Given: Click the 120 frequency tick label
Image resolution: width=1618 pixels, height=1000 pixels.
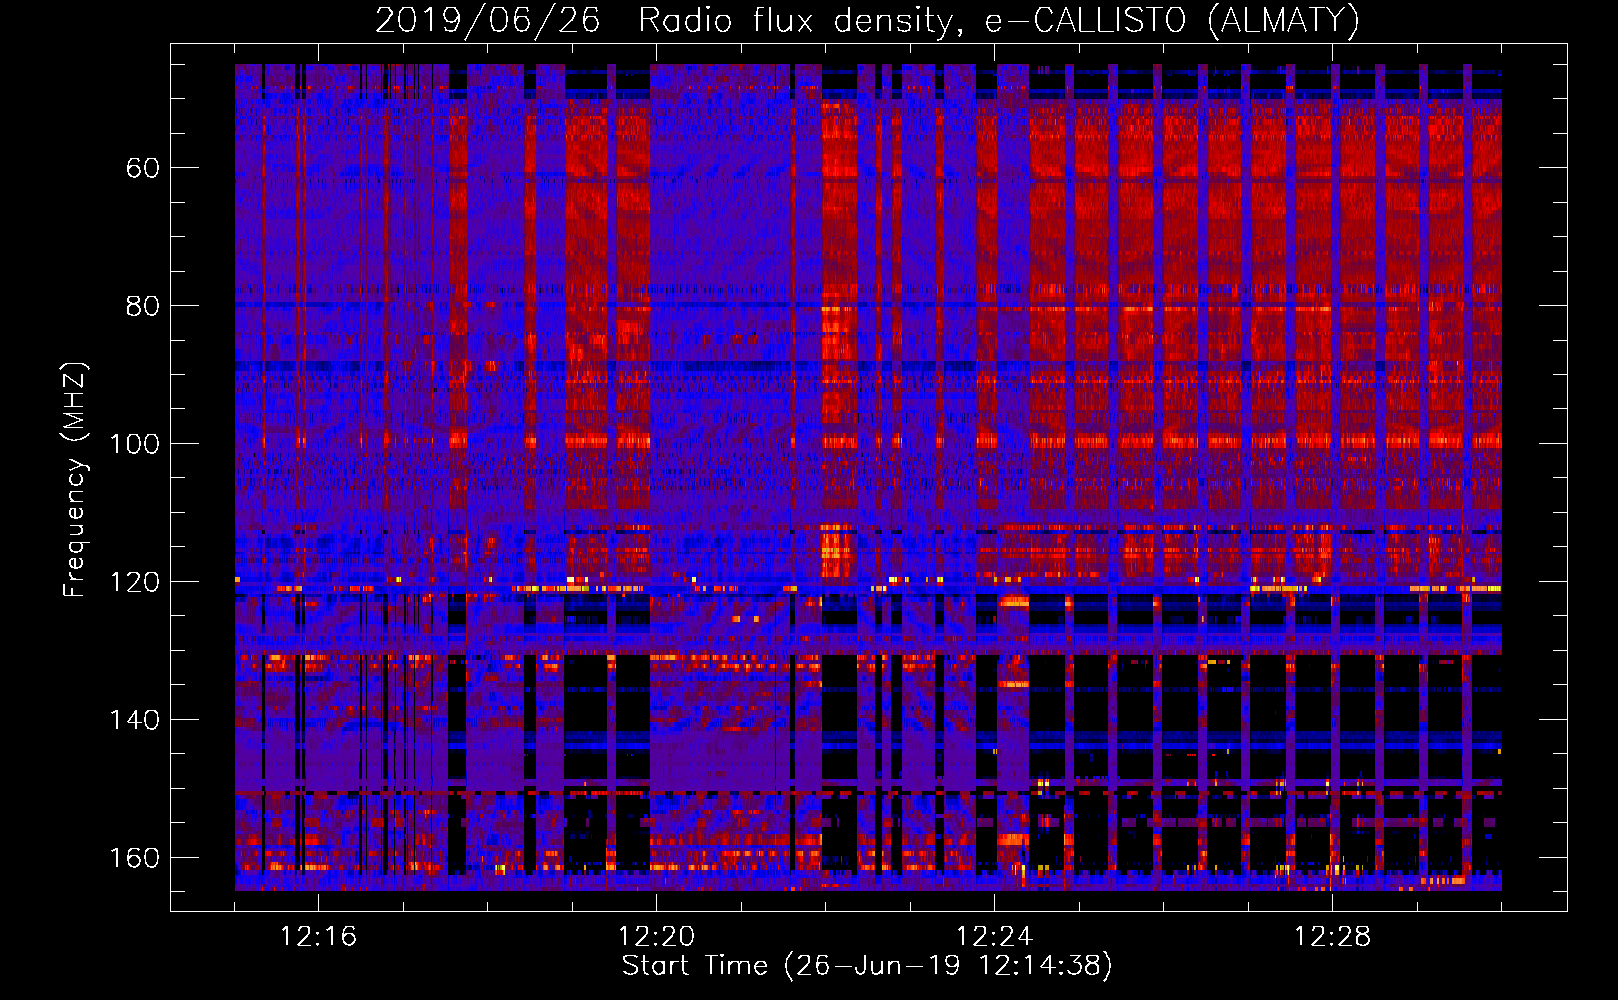Looking at the screenshot, I should (x=134, y=582).
